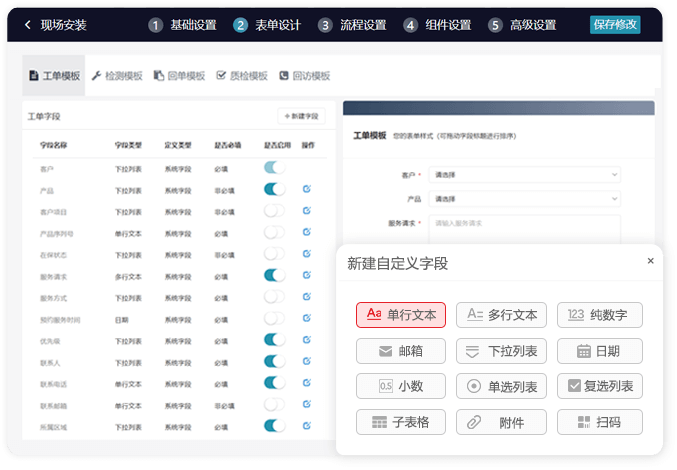
Task: Choose the 子表格 field type
Action: click(401, 422)
